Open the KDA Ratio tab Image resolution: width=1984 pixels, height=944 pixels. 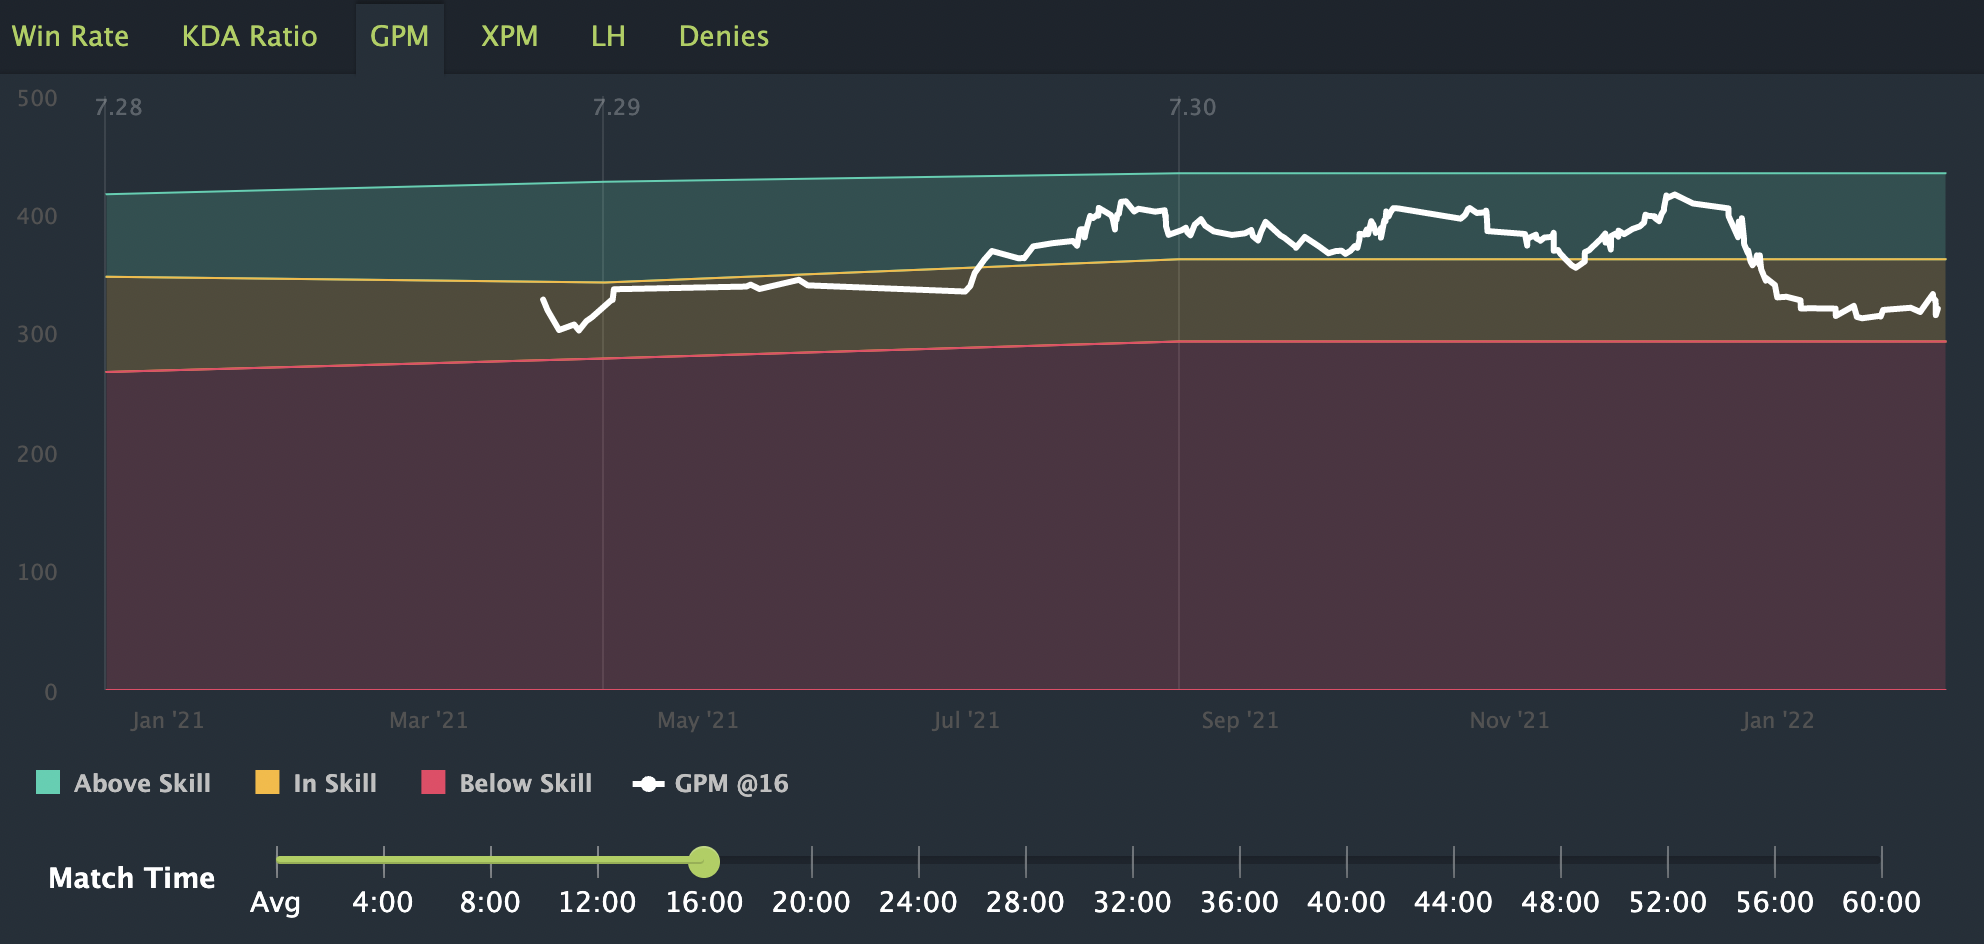pyautogui.click(x=249, y=37)
